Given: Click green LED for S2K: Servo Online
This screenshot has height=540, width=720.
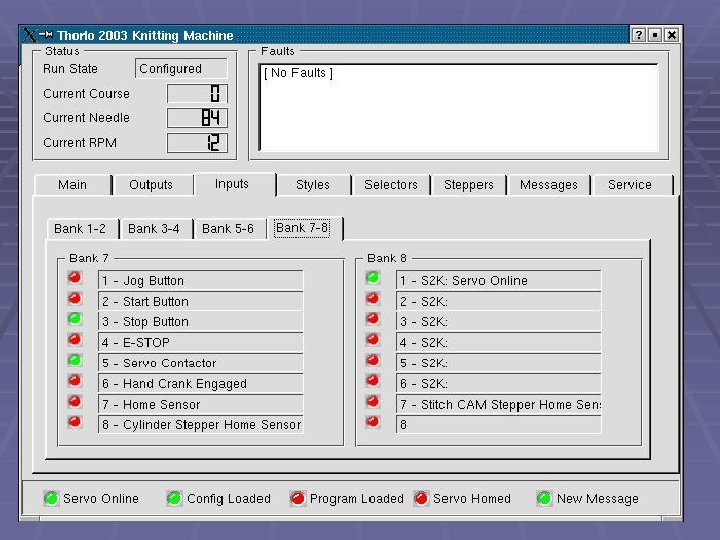Looking at the screenshot, I should click(x=373, y=278).
